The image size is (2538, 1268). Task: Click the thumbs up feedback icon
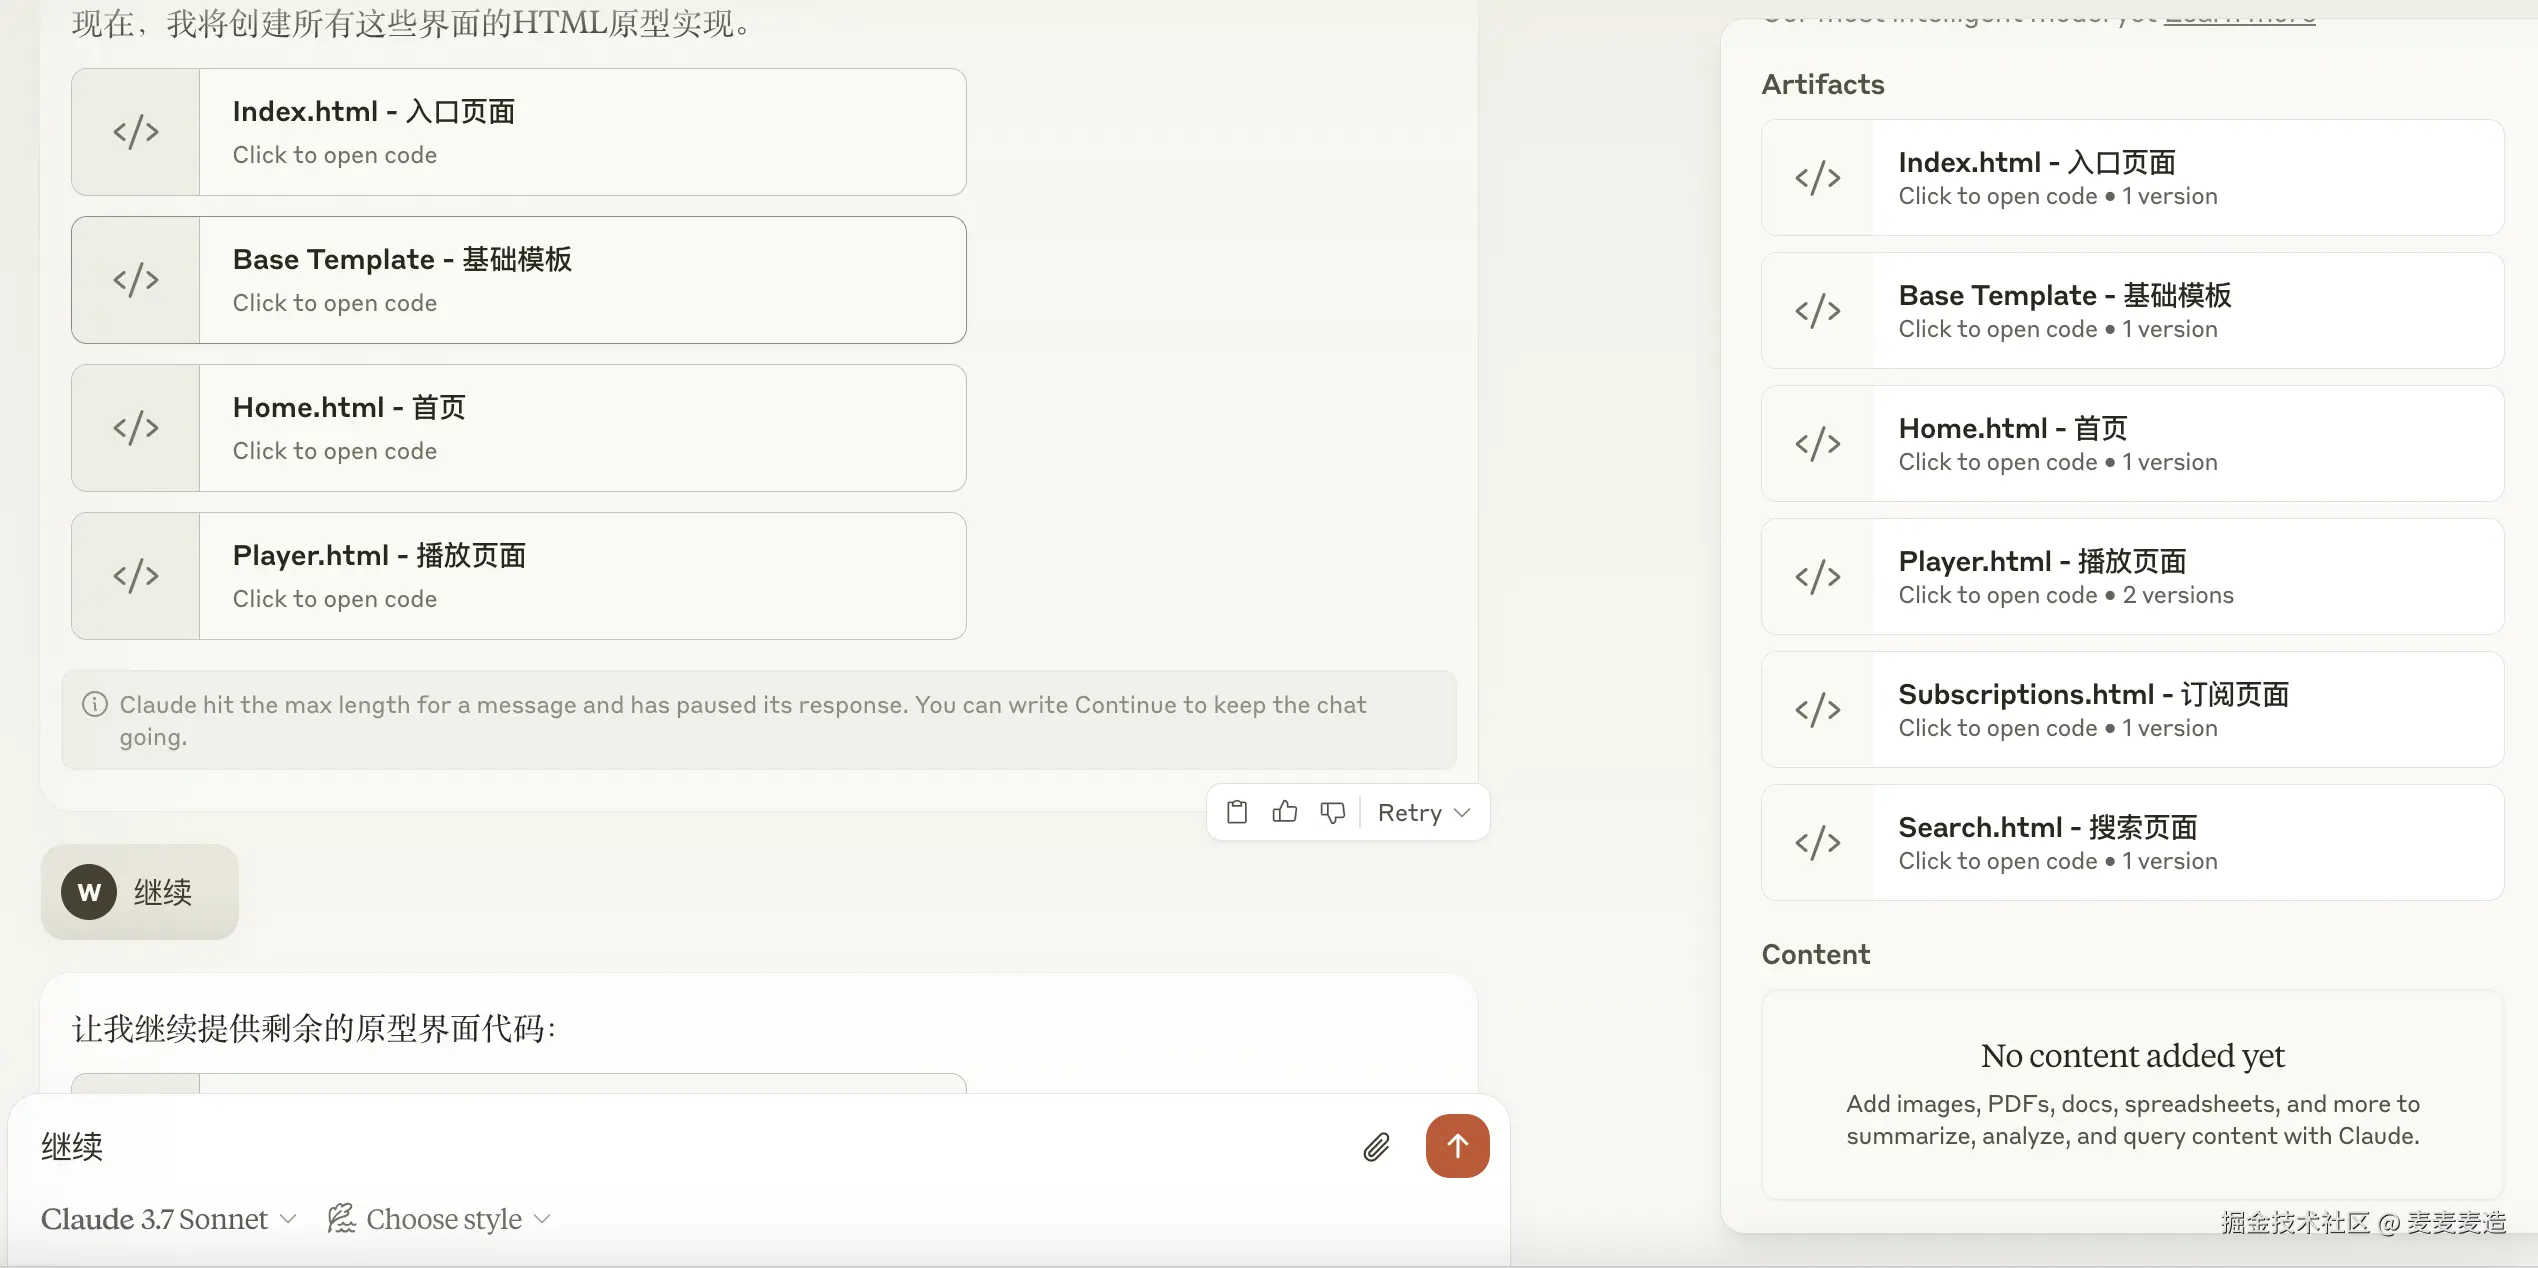[1285, 812]
